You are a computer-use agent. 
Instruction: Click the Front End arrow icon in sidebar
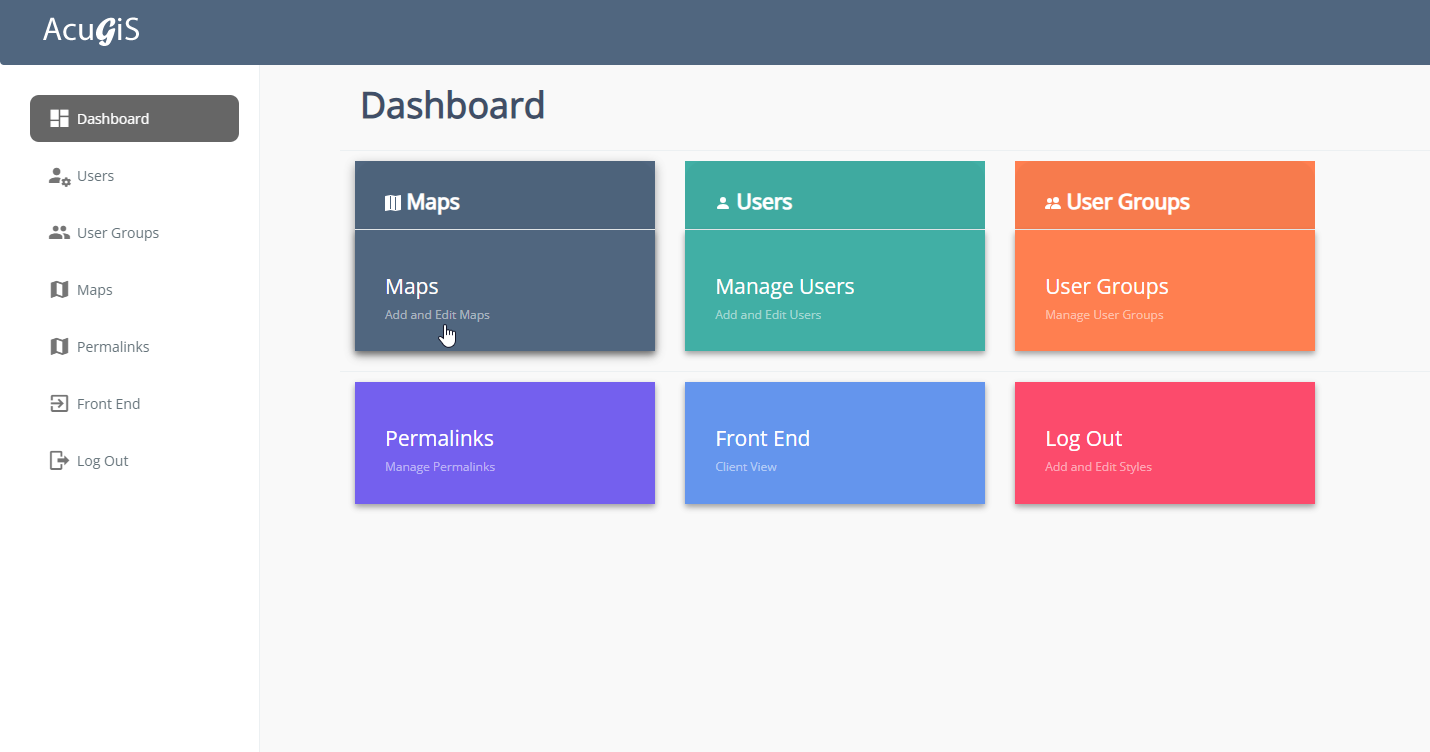point(59,404)
